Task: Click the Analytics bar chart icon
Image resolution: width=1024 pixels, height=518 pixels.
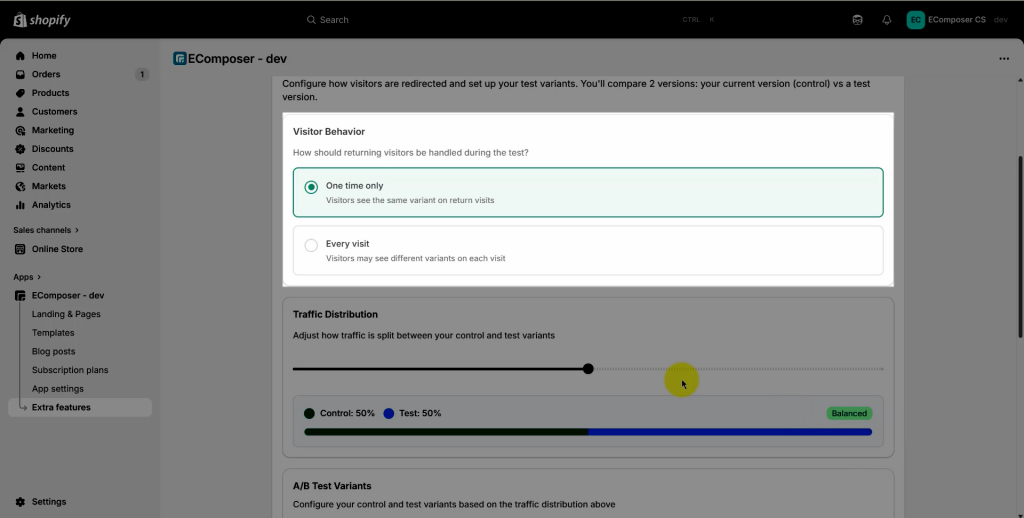Action: [21, 205]
